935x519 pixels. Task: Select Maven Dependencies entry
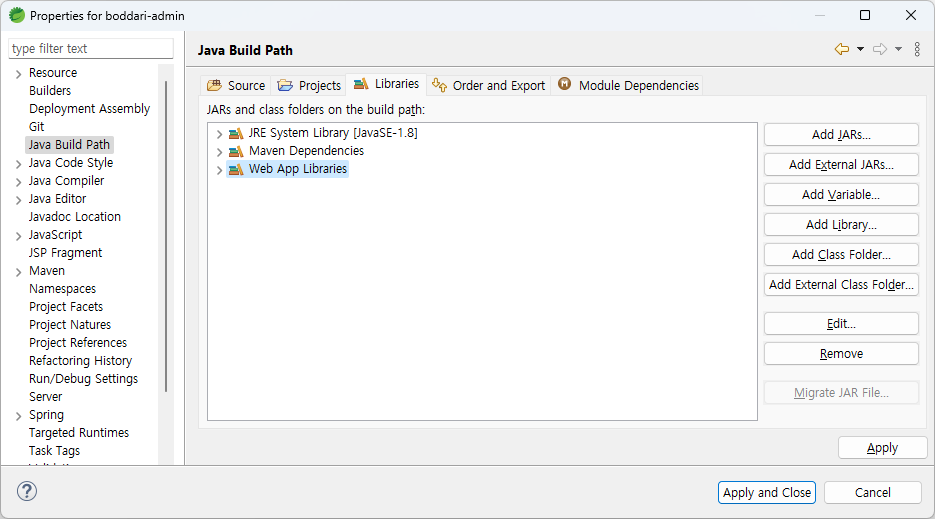point(306,151)
